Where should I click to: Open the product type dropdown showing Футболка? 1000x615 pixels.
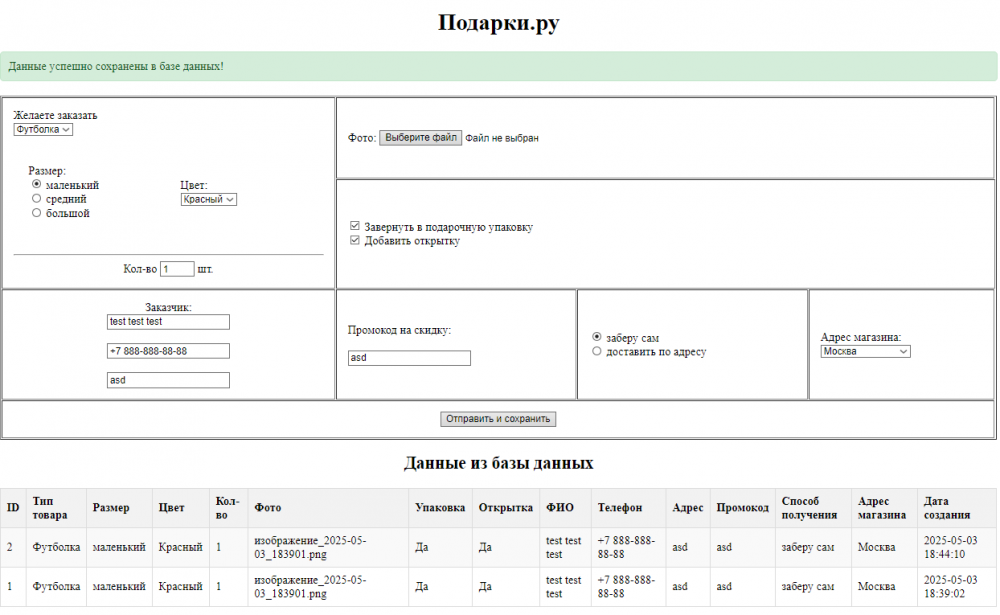(43, 129)
